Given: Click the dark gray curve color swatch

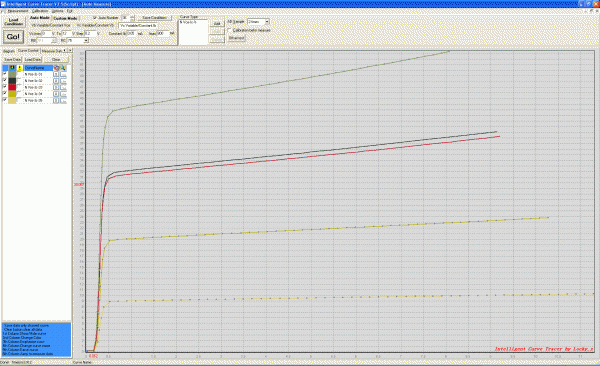Looking at the screenshot, I should [x=12, y=81].
